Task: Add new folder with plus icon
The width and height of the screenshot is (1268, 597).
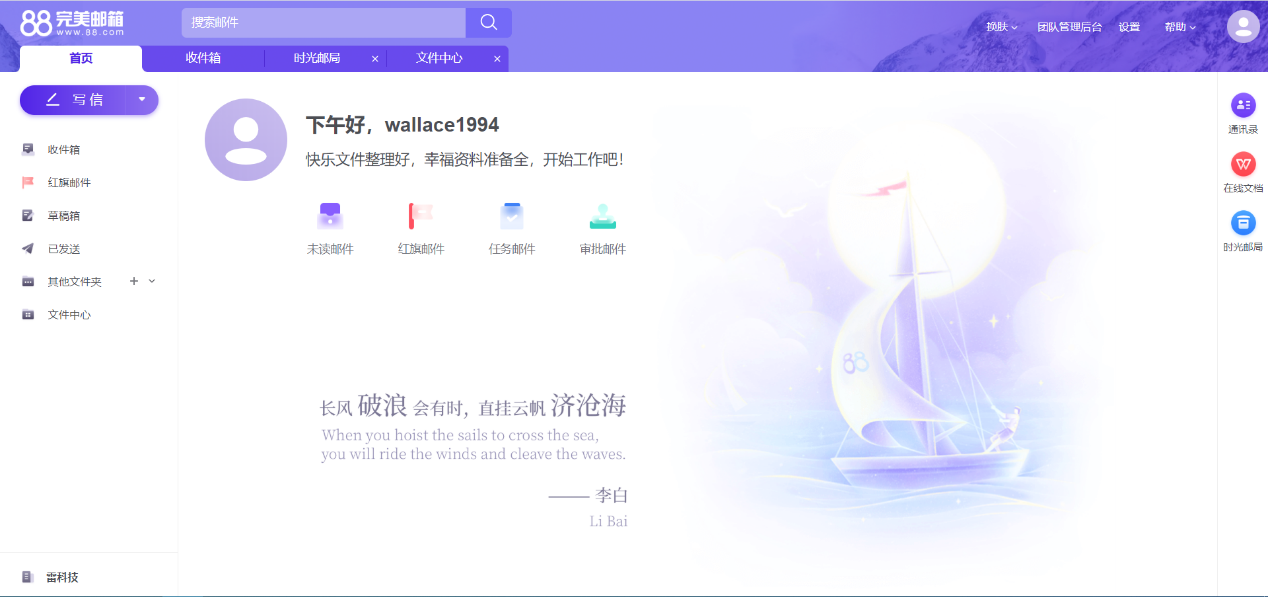Action: (134, 281)
